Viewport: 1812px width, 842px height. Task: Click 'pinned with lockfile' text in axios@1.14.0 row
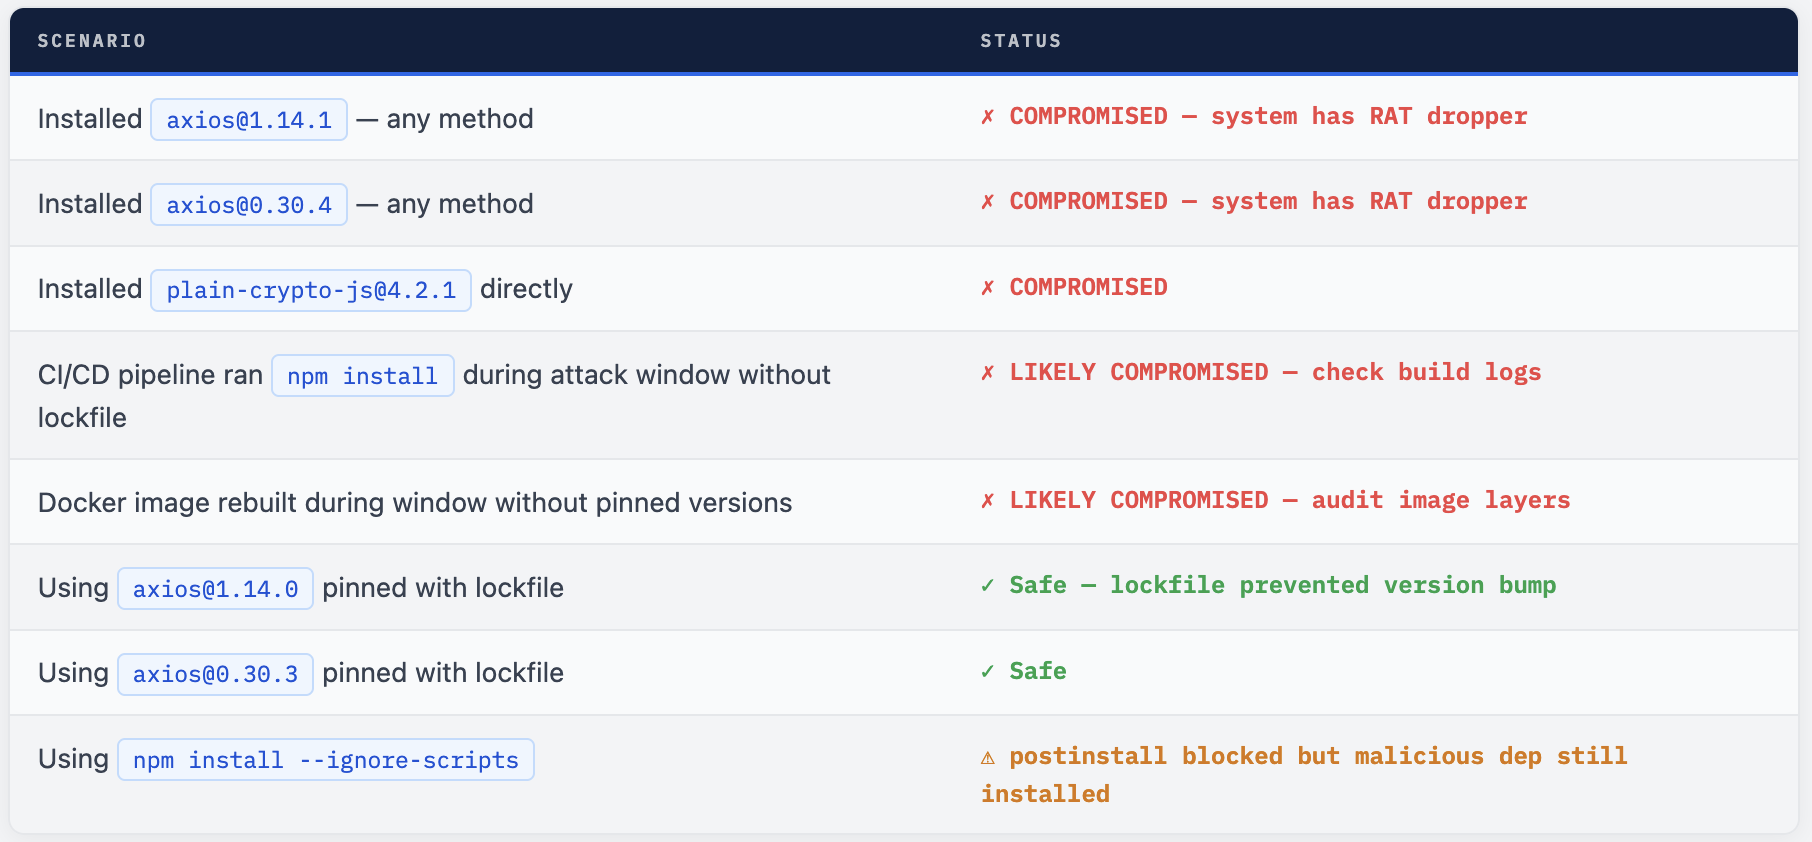[443, 588]
